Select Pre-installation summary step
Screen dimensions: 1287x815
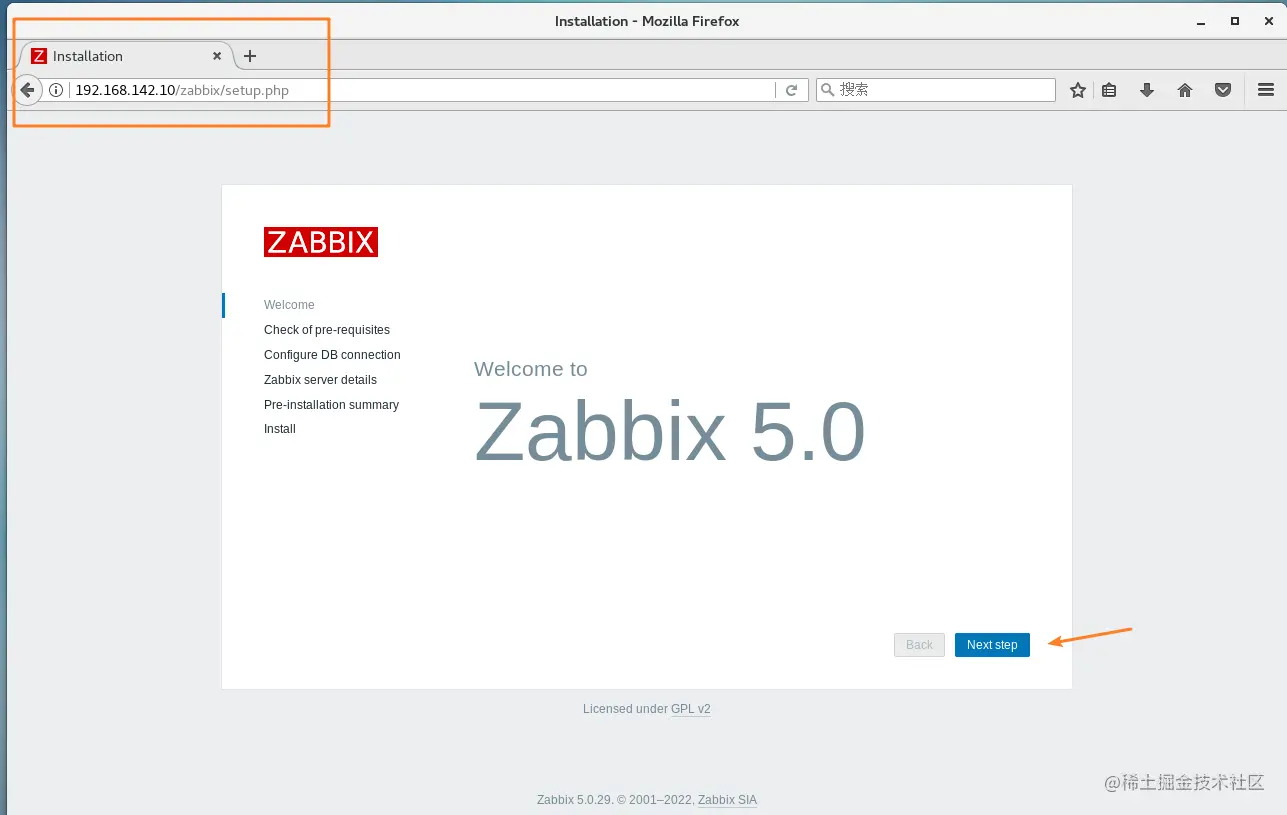click(331, 405)
